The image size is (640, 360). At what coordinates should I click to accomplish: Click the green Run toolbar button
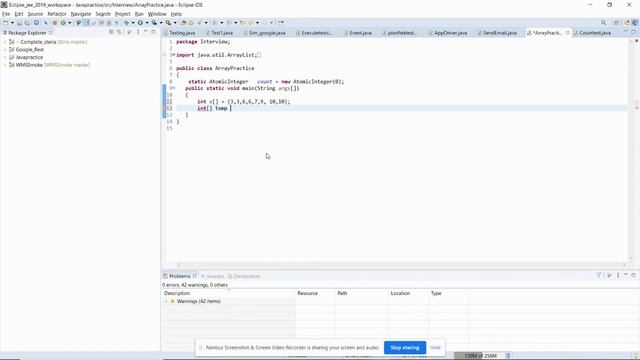pyautogui.click(x=140, y=23)
